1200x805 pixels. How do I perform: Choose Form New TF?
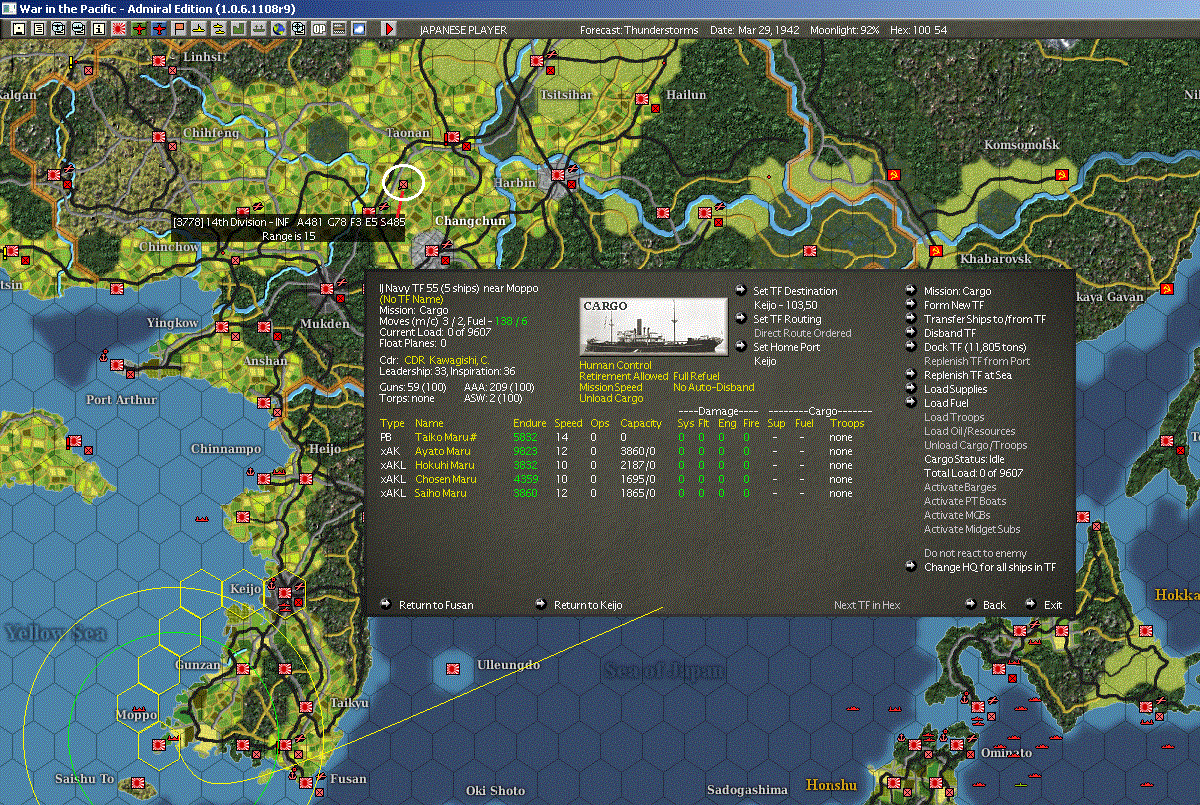point(953,305)
